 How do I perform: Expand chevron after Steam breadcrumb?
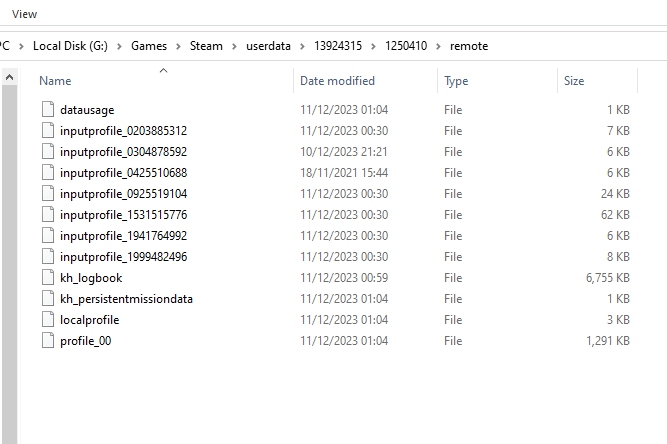click(x=234, y=46)
